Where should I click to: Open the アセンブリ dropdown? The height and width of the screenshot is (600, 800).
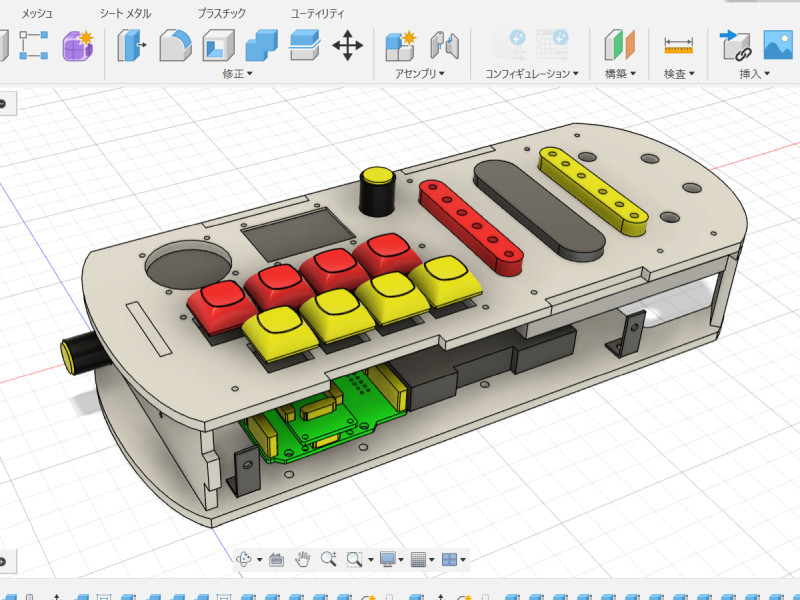tap(419, 74)
